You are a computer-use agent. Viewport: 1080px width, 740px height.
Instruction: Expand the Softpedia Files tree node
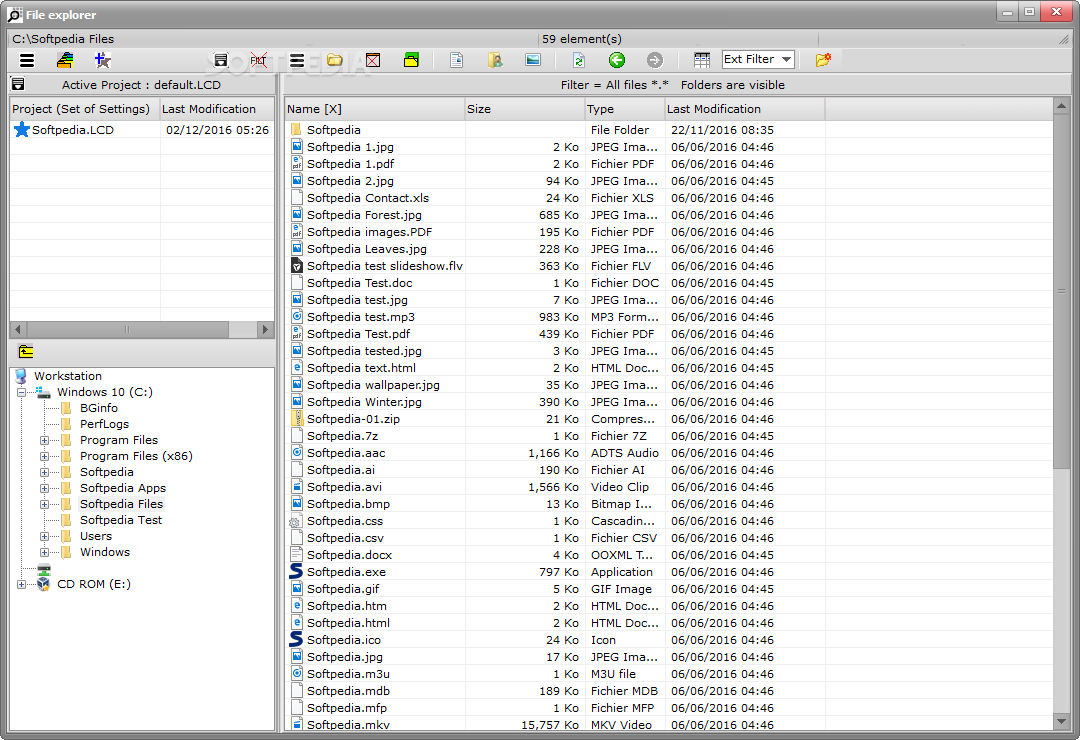44,504
